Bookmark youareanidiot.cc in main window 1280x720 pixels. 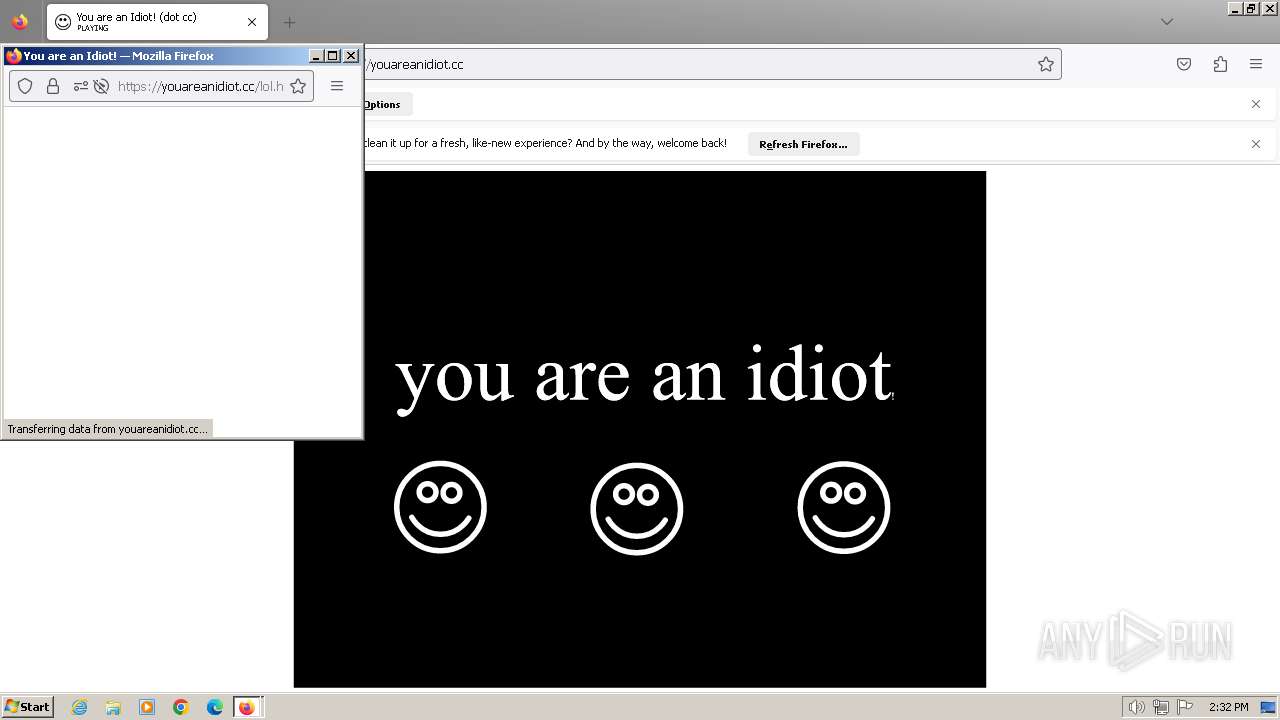pos(1046,64)
